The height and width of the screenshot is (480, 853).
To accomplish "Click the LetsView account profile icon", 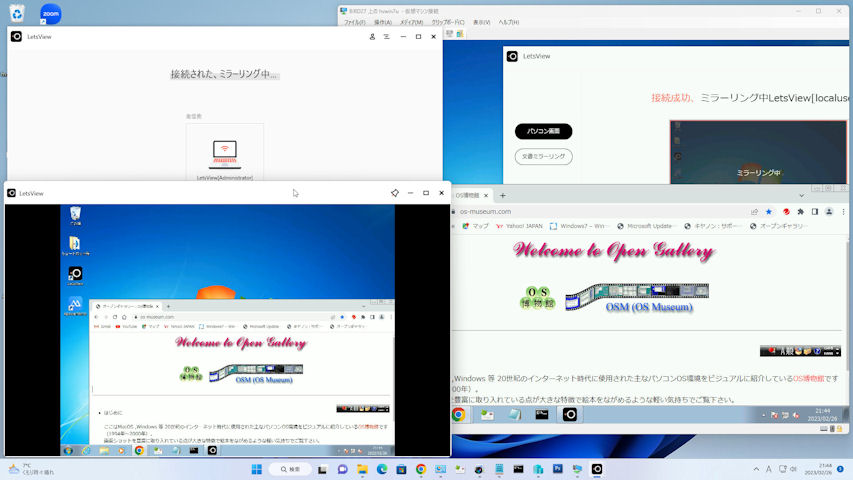I will coord(372,36).
